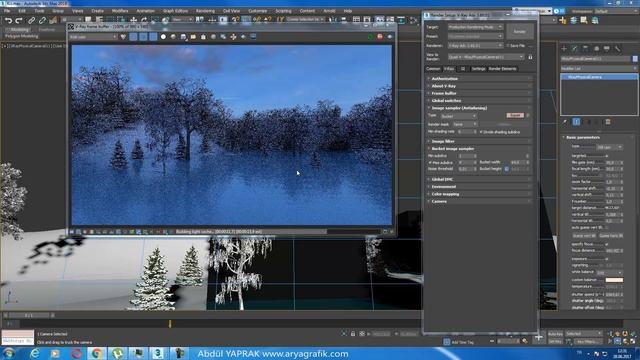The width and height of the screenshot is (640, 360).
Task: Click the red stop render icon in frame buffer
Action: [380, 37]
